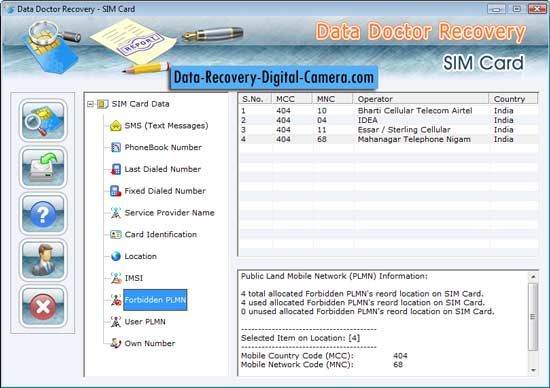Click the info panel scroll up arrow
550x388 pixels.
533,276
